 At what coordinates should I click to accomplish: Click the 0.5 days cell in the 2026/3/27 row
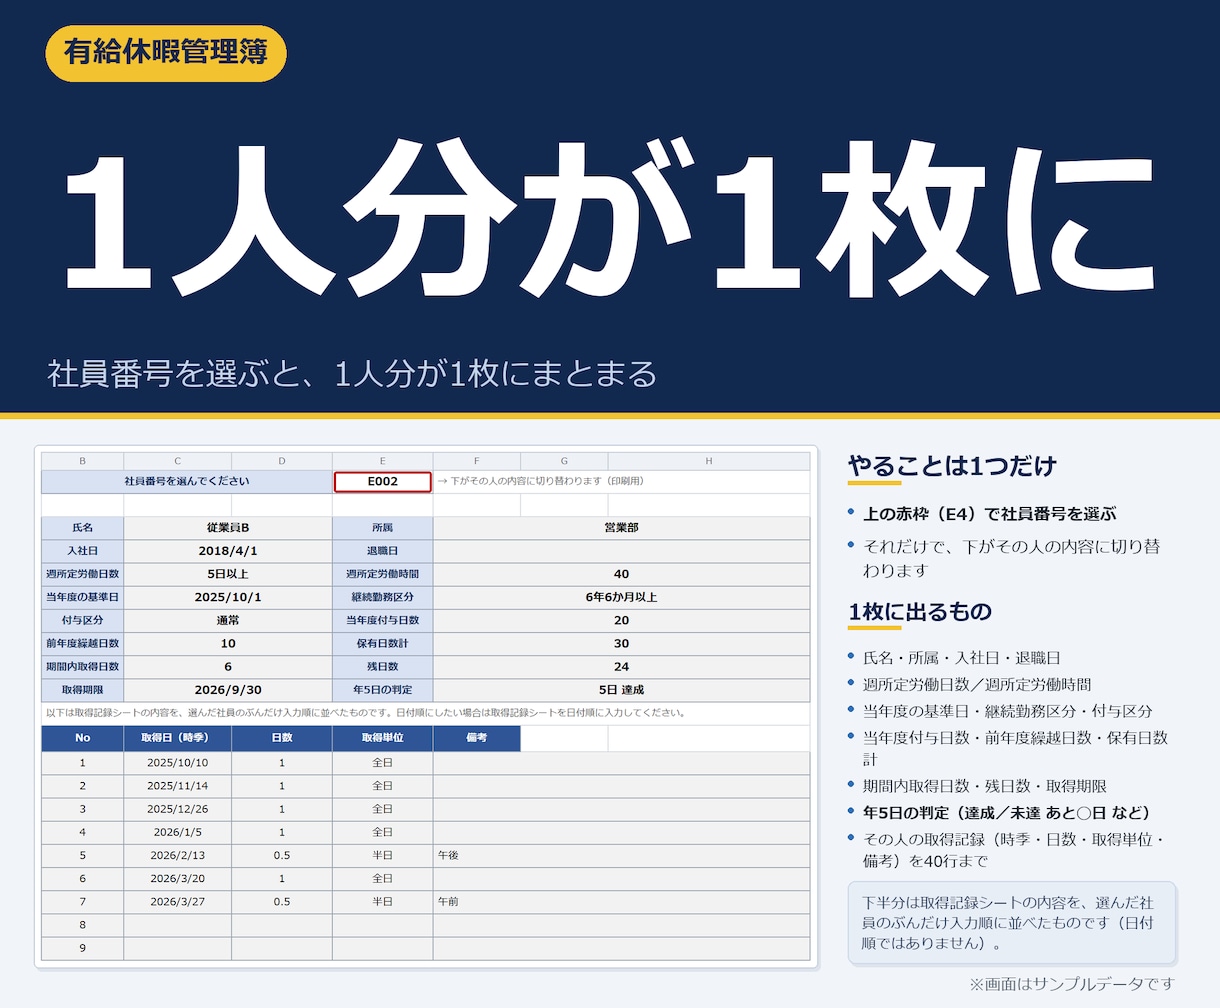pyautogui.click(x=282, y=901)
